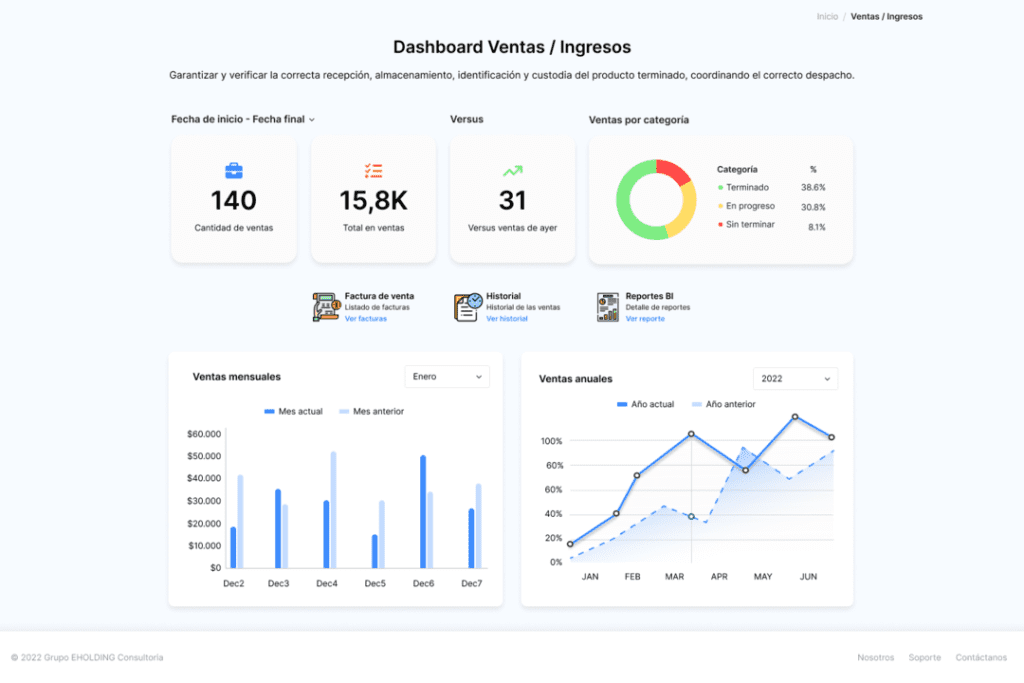The image size is (1024, 683).
Task: Click the green Terminado legend dot
Action: click(720, 187)
